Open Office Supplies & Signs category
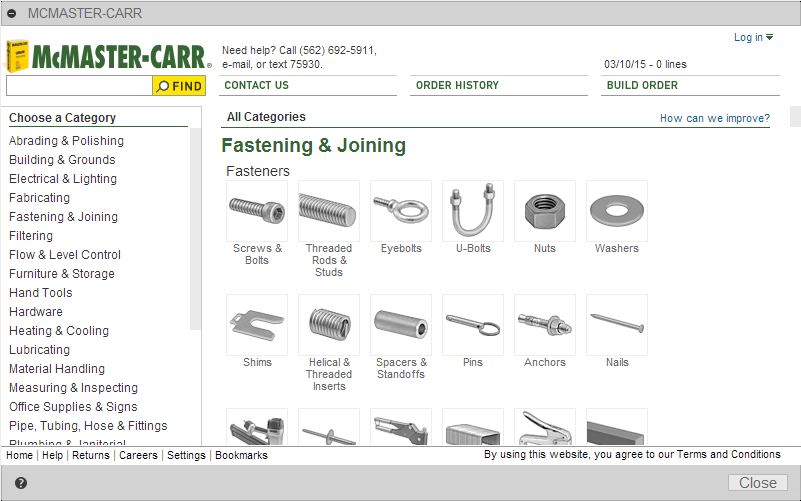The image size is (801, 501). (73, 407)
